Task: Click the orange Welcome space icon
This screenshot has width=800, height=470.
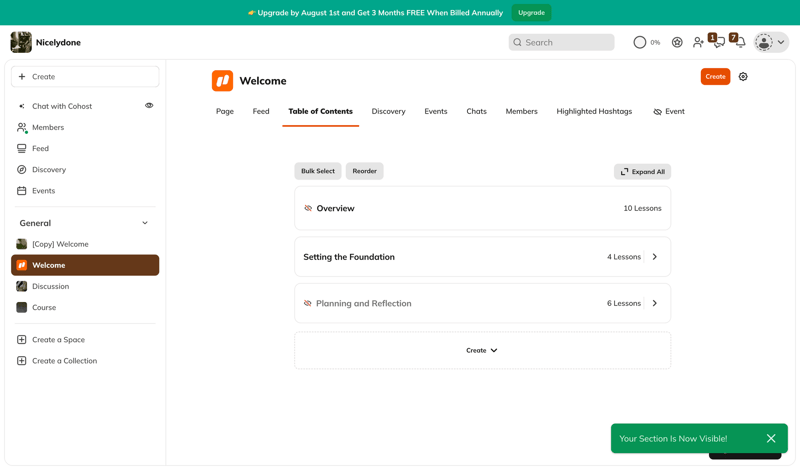Action: tap(222, 81)
